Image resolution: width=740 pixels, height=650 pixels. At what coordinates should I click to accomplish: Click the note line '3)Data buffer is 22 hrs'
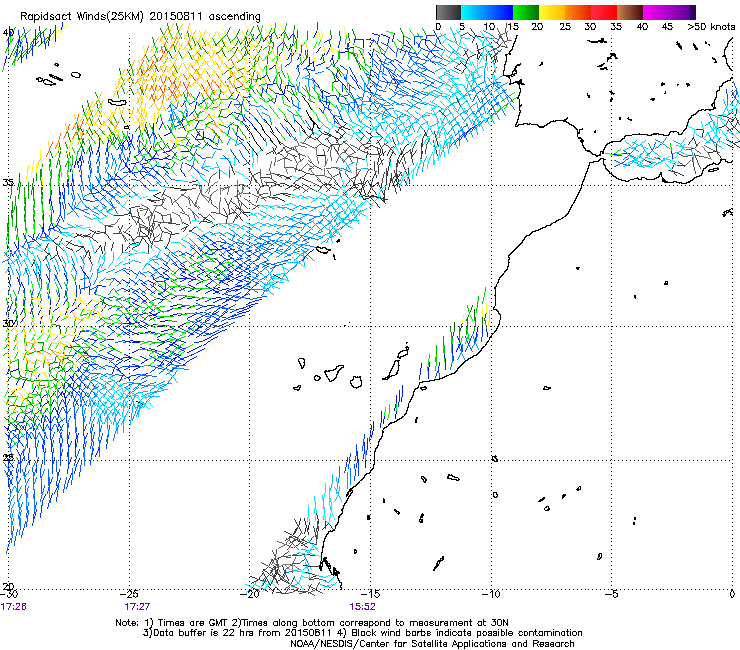[362, 633]
